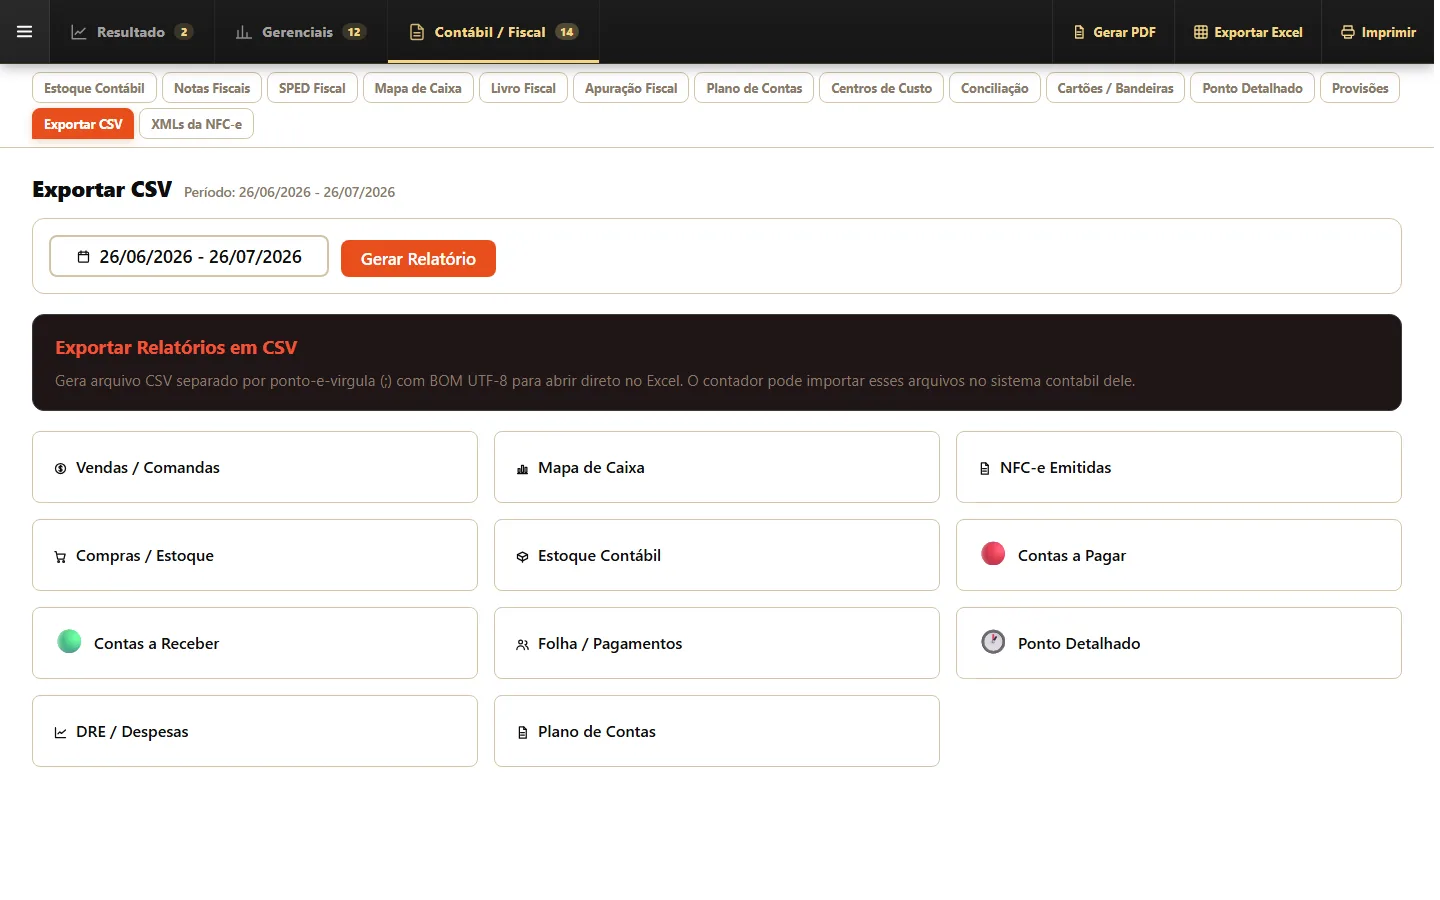Open the Conciliação sub-tab

point(994,88)
